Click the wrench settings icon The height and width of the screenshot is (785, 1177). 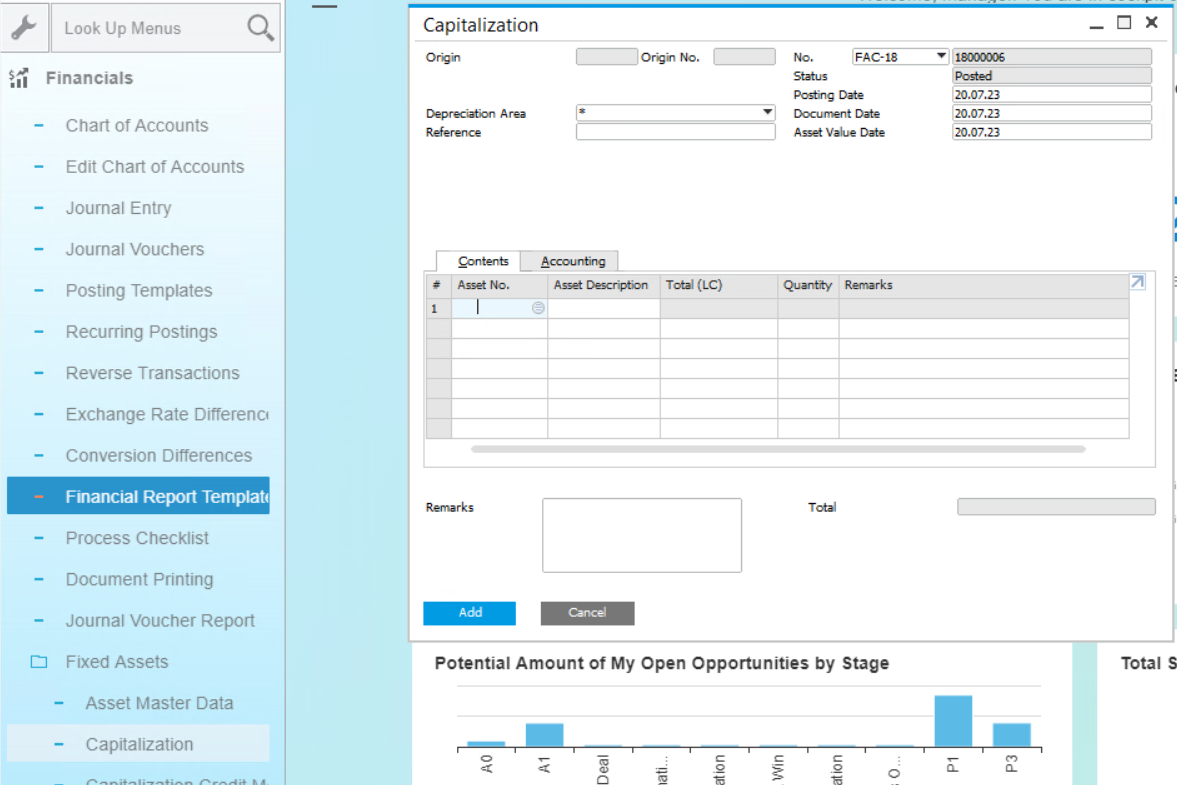pos(24,28)
